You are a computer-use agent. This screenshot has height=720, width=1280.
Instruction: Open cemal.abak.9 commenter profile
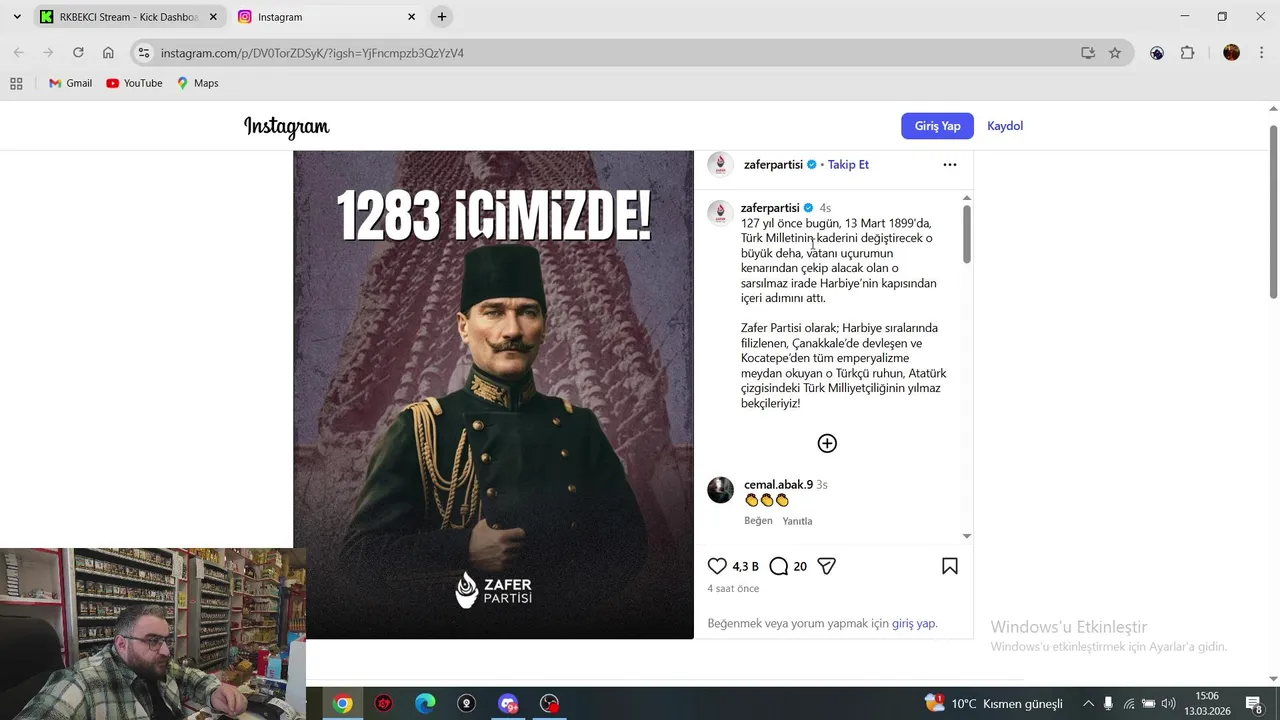(778, 485)
